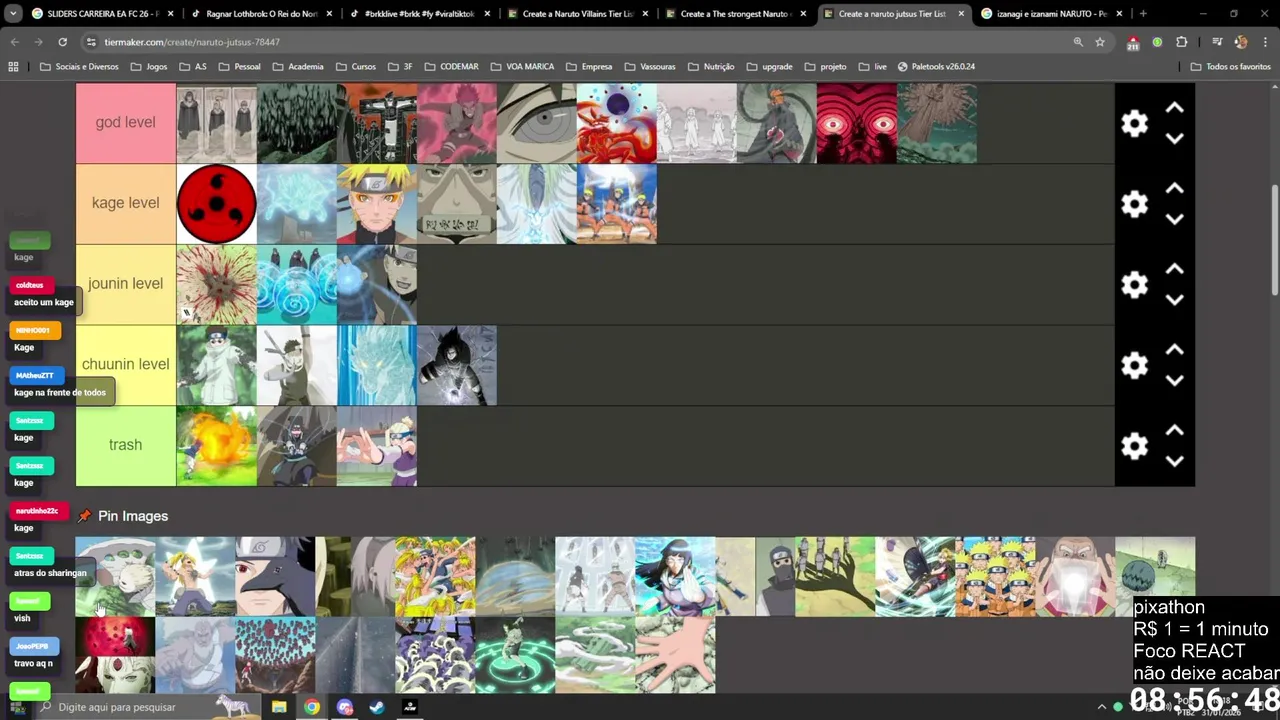Open the Cursos bookmark folder
Viewport: 1280px width, 720px height.
tap(356, 67)
